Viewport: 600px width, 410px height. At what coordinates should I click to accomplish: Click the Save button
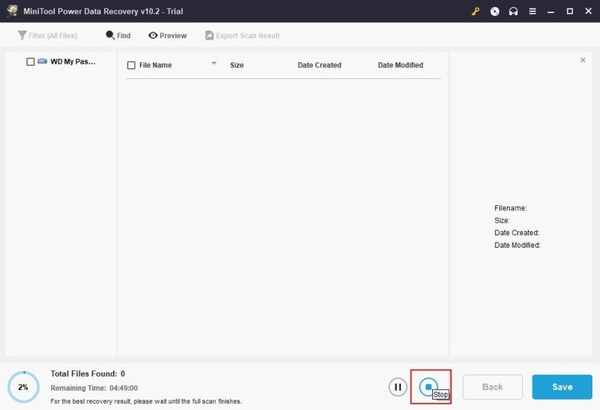[562, 387]
